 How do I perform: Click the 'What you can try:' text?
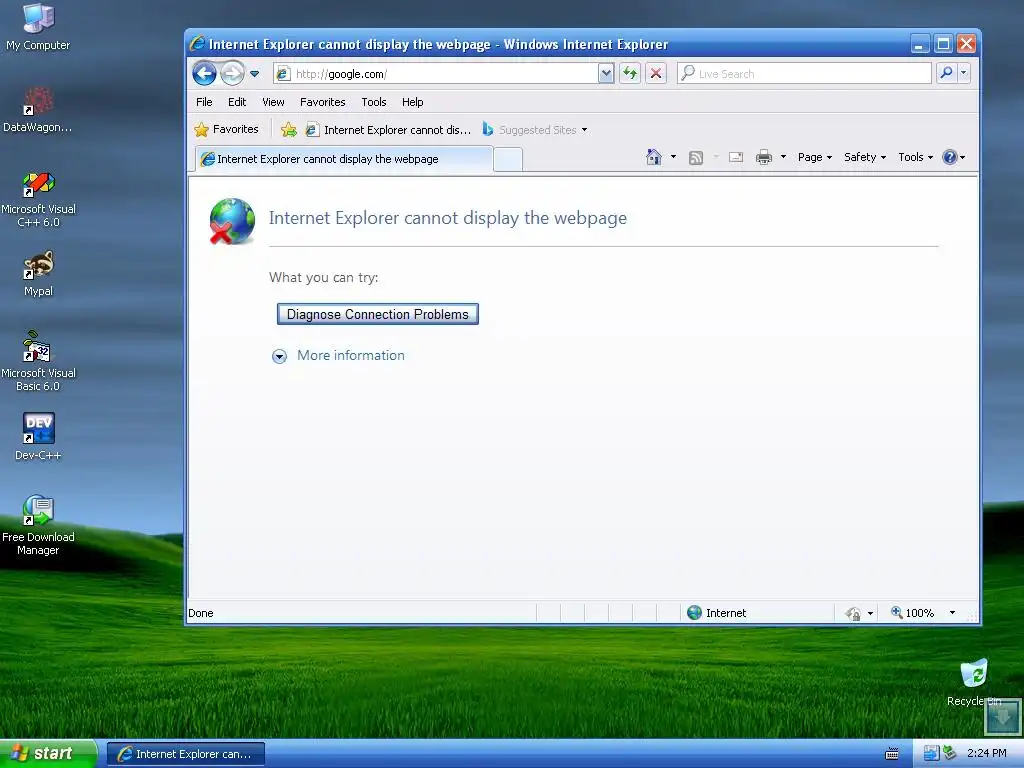pos(323,278)
